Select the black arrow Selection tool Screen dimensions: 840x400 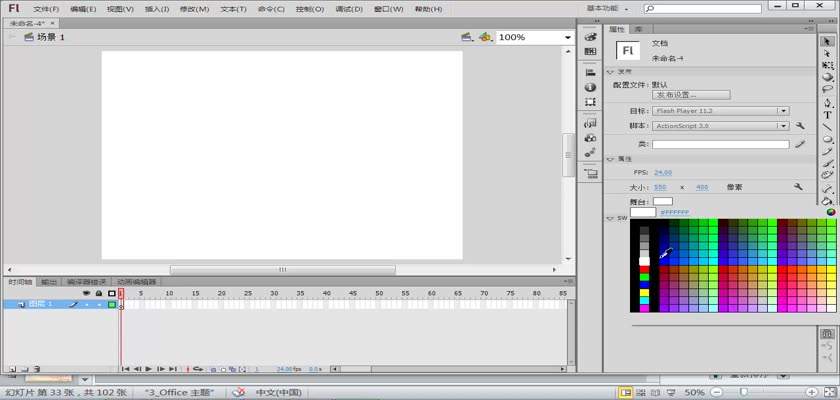(x=828, y=42)
